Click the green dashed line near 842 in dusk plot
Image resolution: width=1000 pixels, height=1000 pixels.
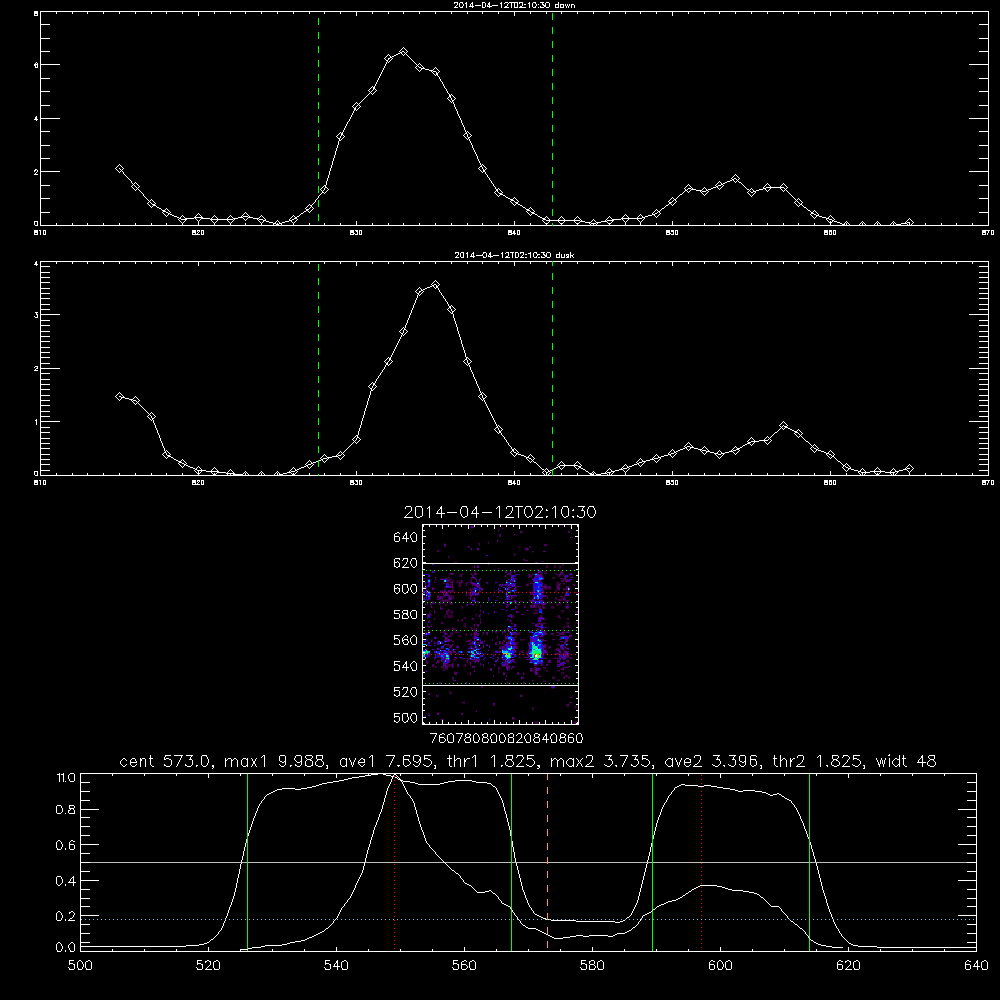[x=552, y=369]
